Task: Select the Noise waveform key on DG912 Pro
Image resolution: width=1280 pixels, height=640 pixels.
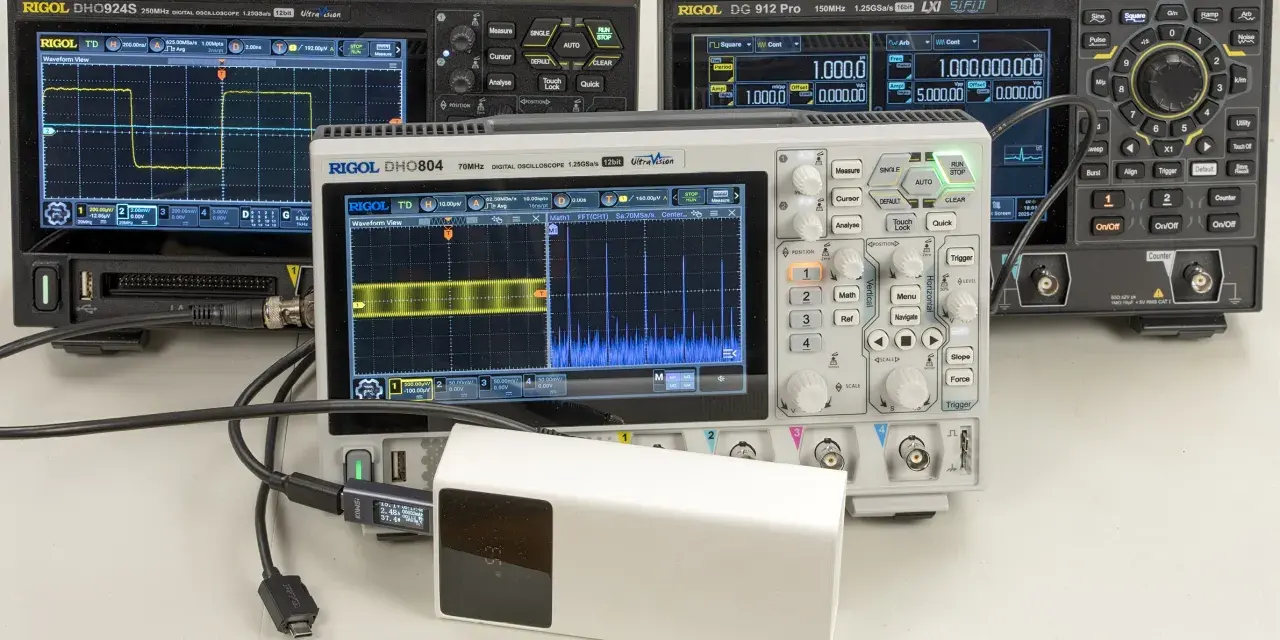Action: tap(1244, 37)
